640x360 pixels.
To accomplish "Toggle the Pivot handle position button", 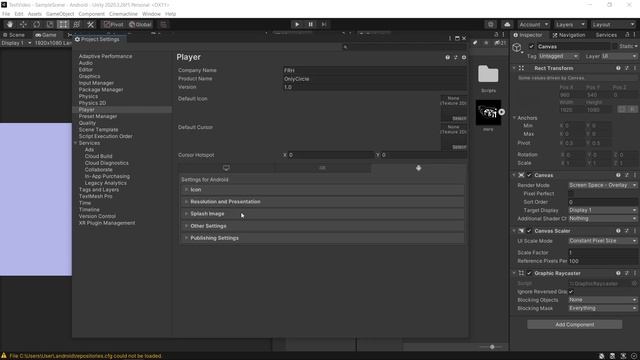I will 113,24.
